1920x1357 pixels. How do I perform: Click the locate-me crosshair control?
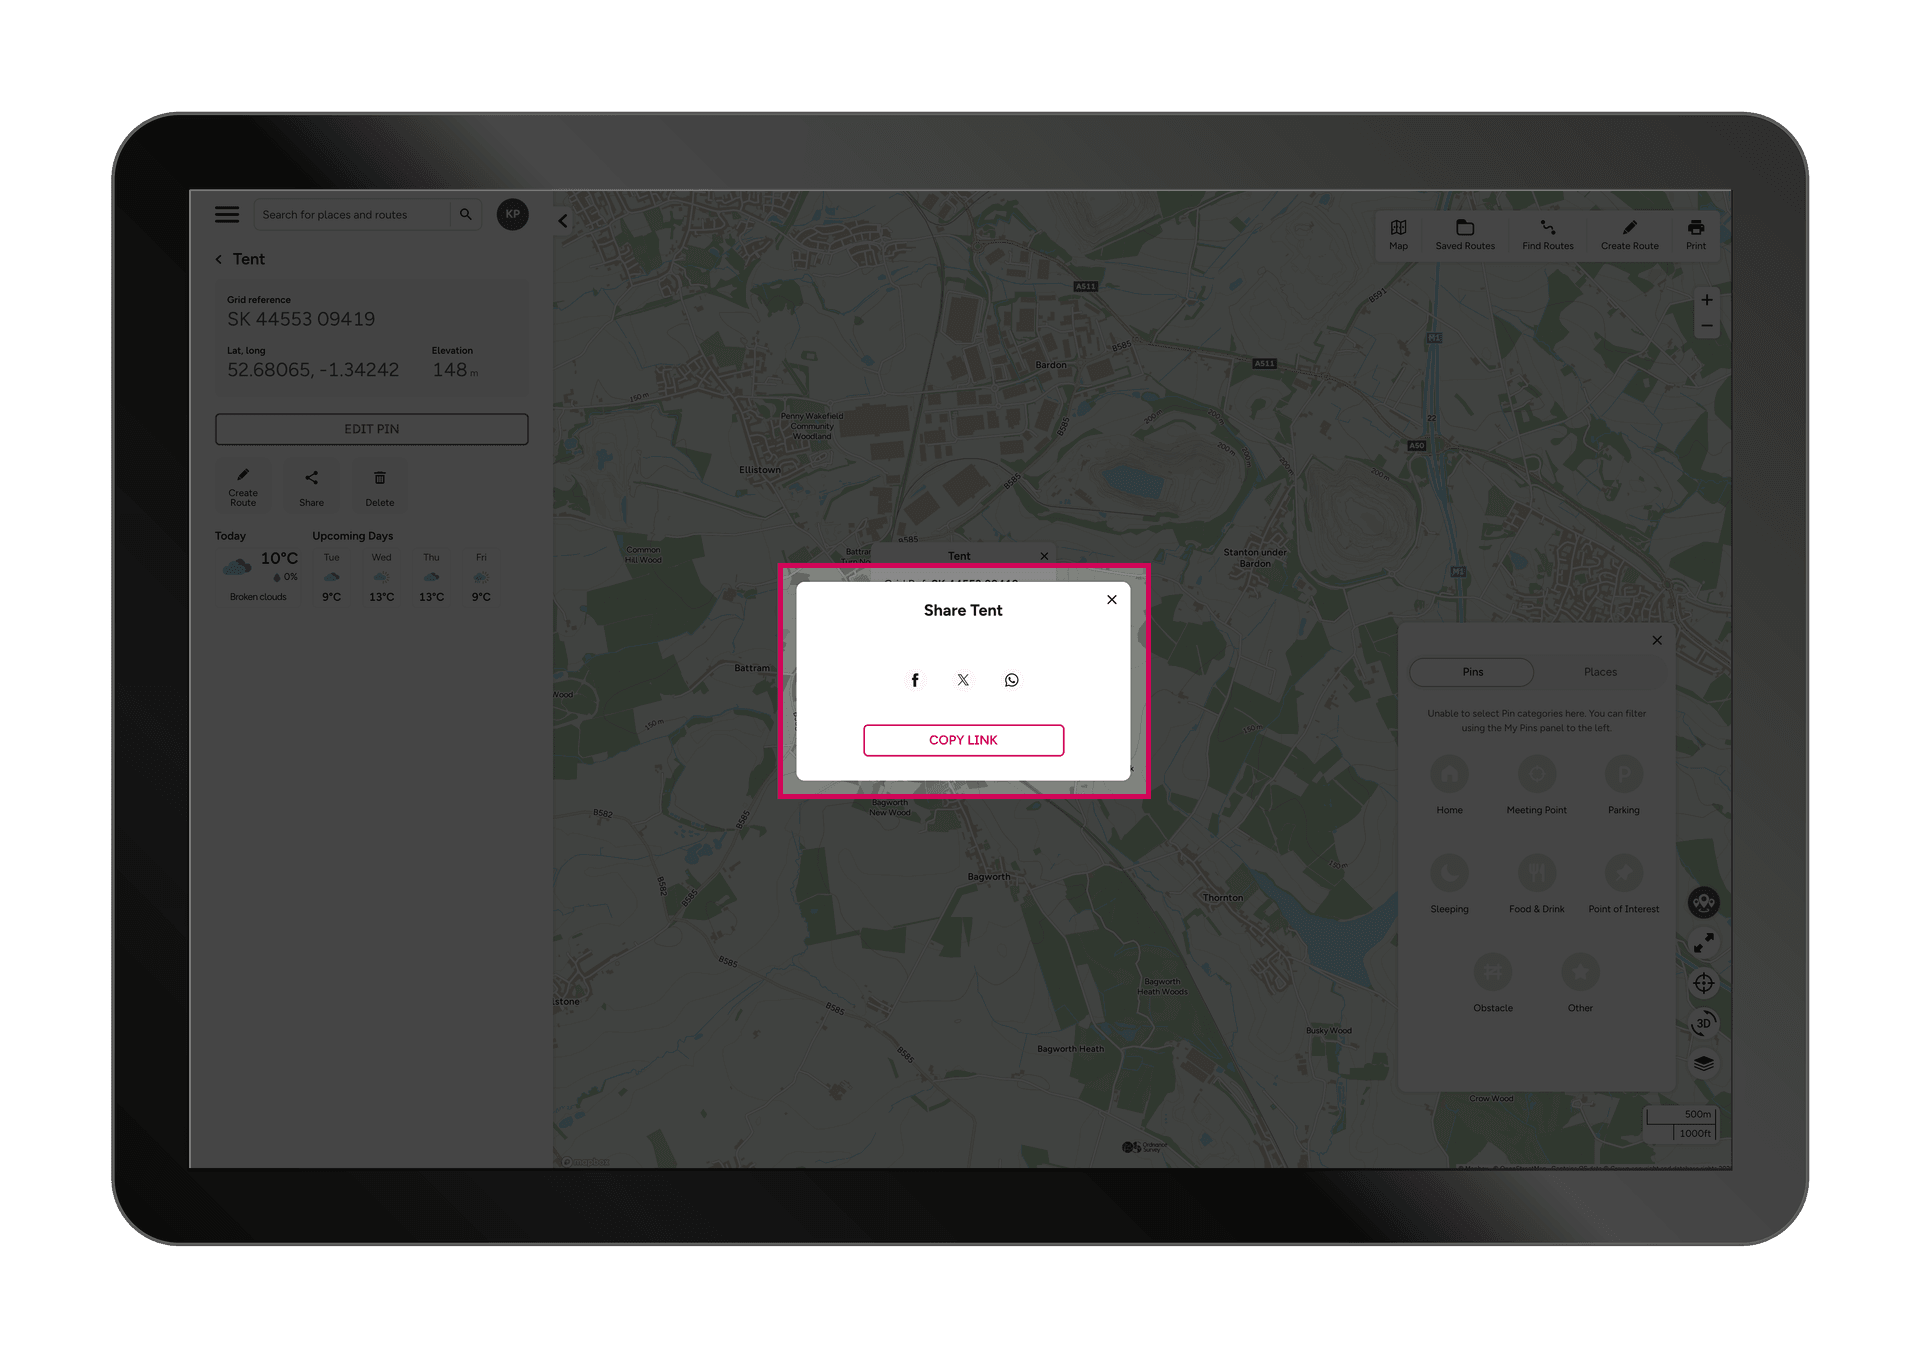point(1704,983)
